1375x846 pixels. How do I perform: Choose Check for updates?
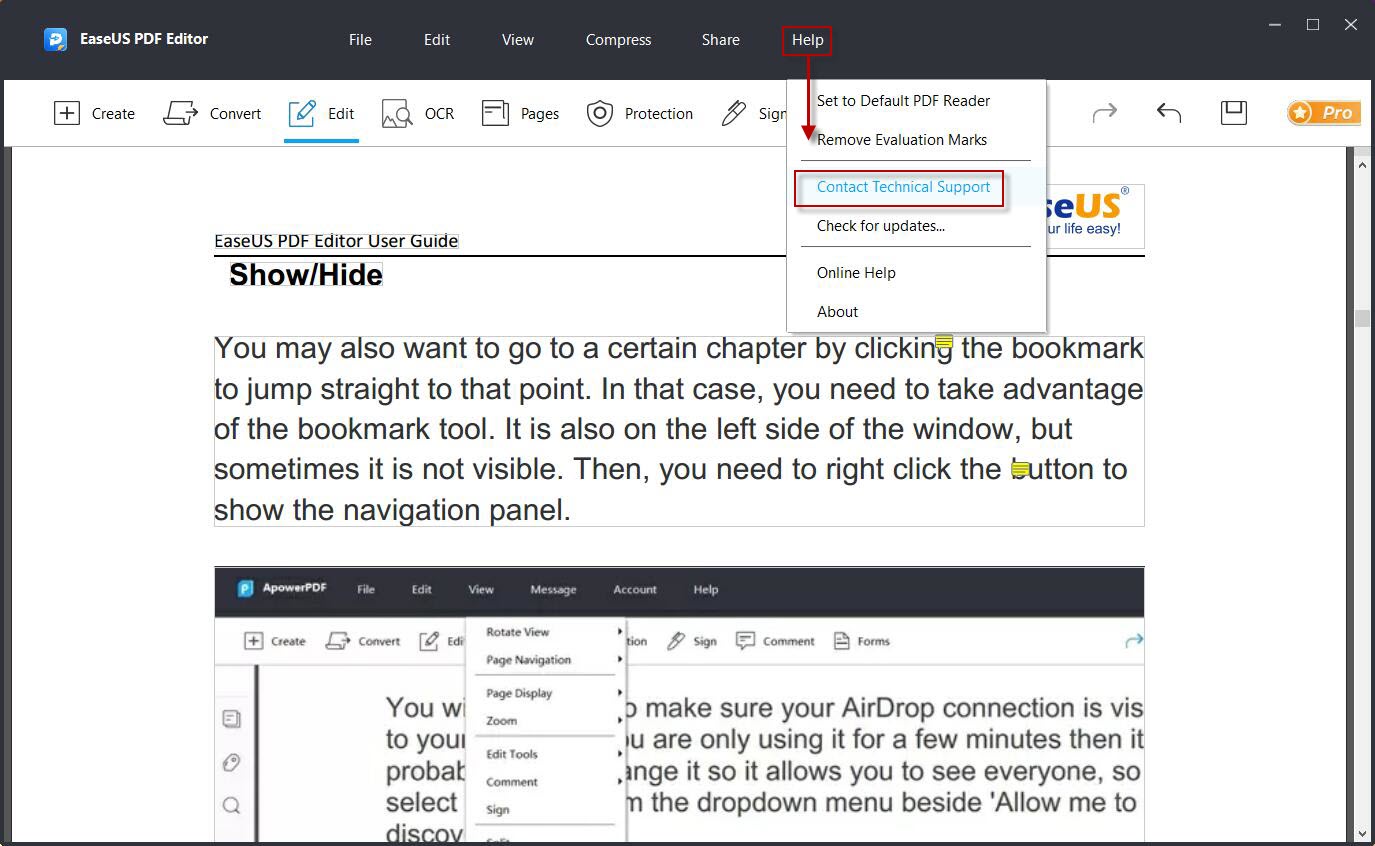click(x=880, y=225)
